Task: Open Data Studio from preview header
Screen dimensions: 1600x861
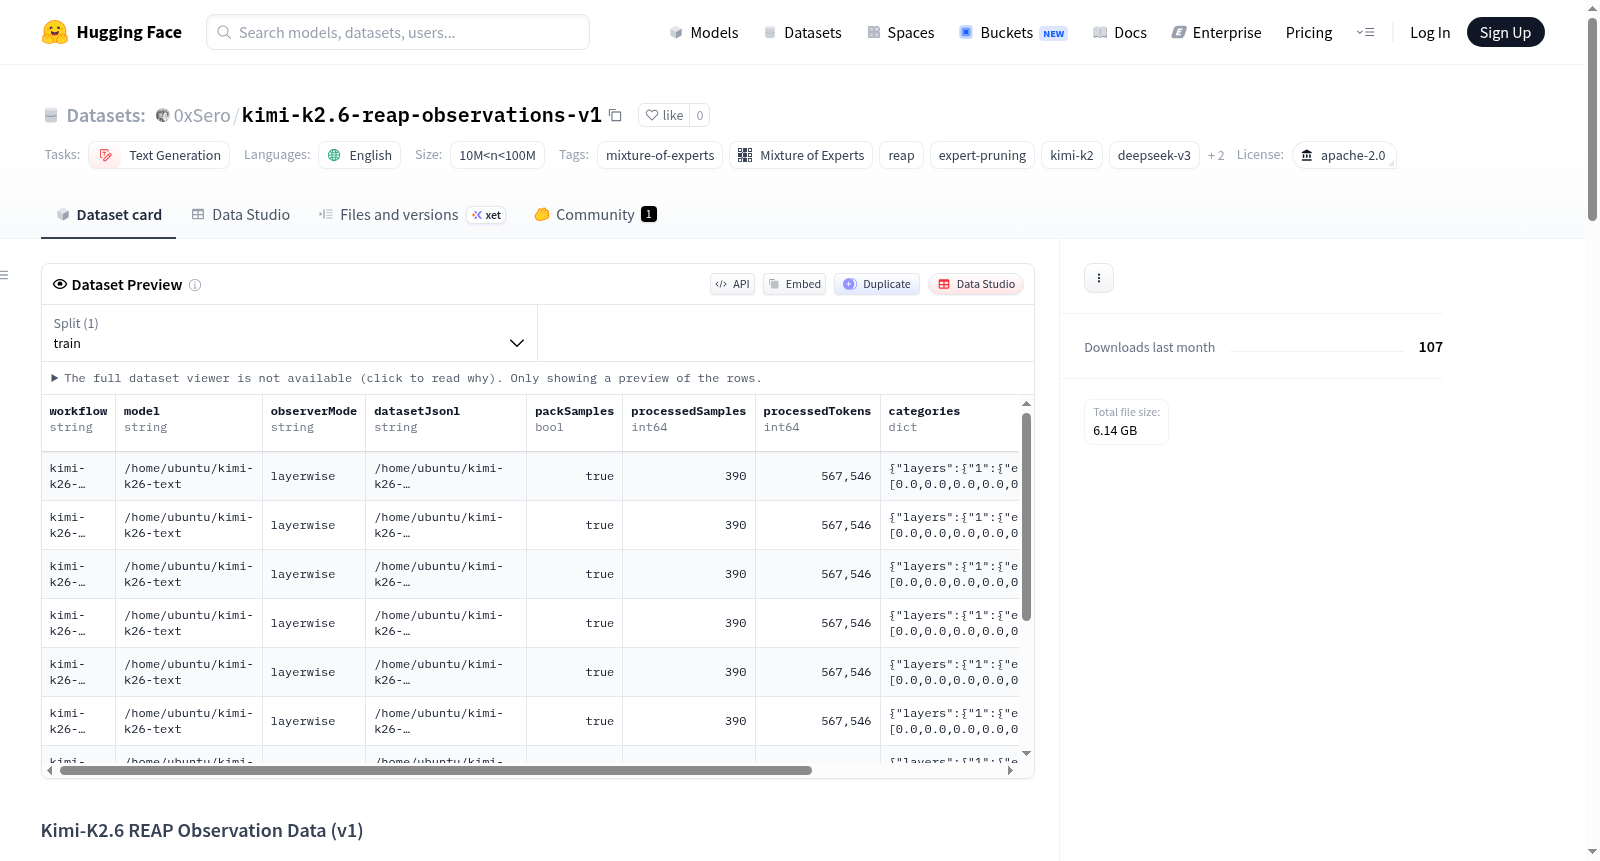Action: pyautogui.click(x=976, y=284)
